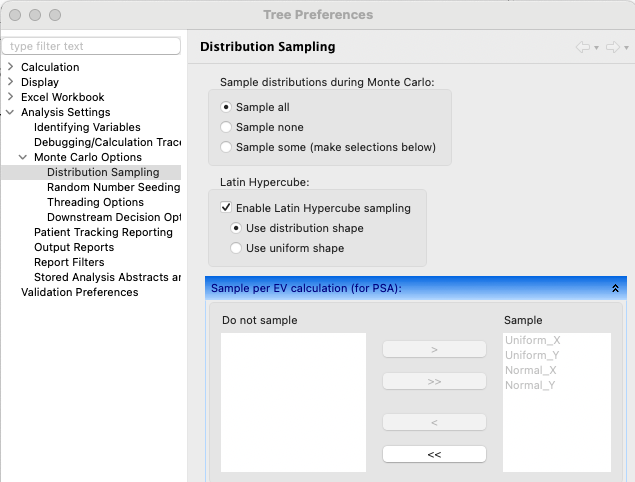
Task: Open Random Number Seeding settings
Action: click(113, 187)
